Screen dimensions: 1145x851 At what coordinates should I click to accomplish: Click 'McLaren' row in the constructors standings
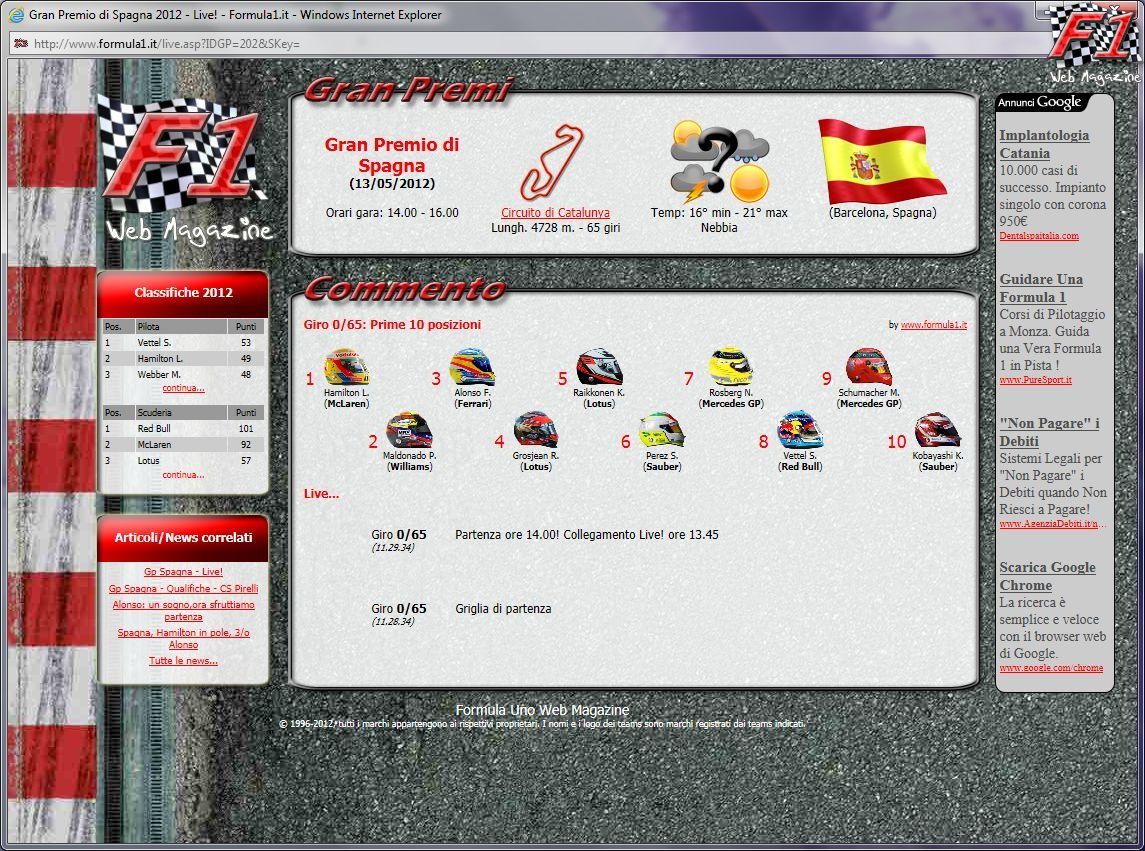183,445
